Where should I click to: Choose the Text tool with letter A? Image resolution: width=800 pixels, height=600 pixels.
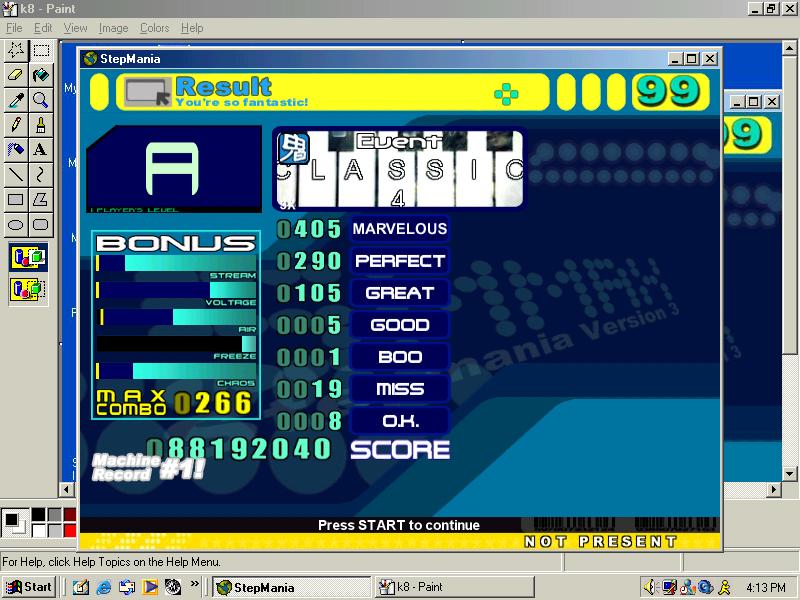[41, 149]
